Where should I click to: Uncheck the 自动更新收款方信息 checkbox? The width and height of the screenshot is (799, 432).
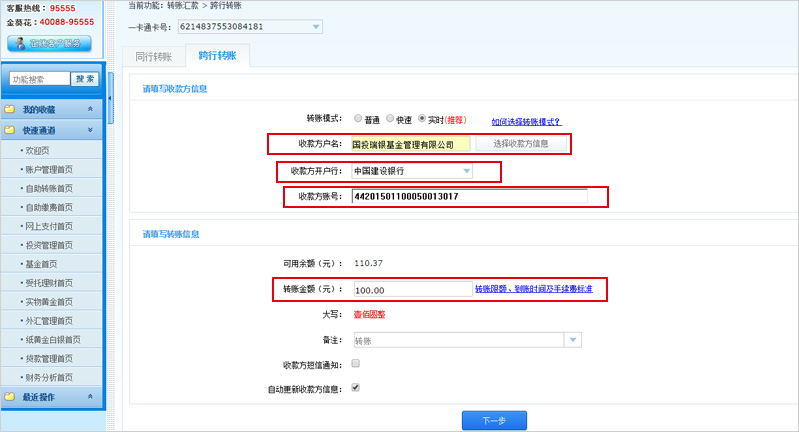click(355, 388)
